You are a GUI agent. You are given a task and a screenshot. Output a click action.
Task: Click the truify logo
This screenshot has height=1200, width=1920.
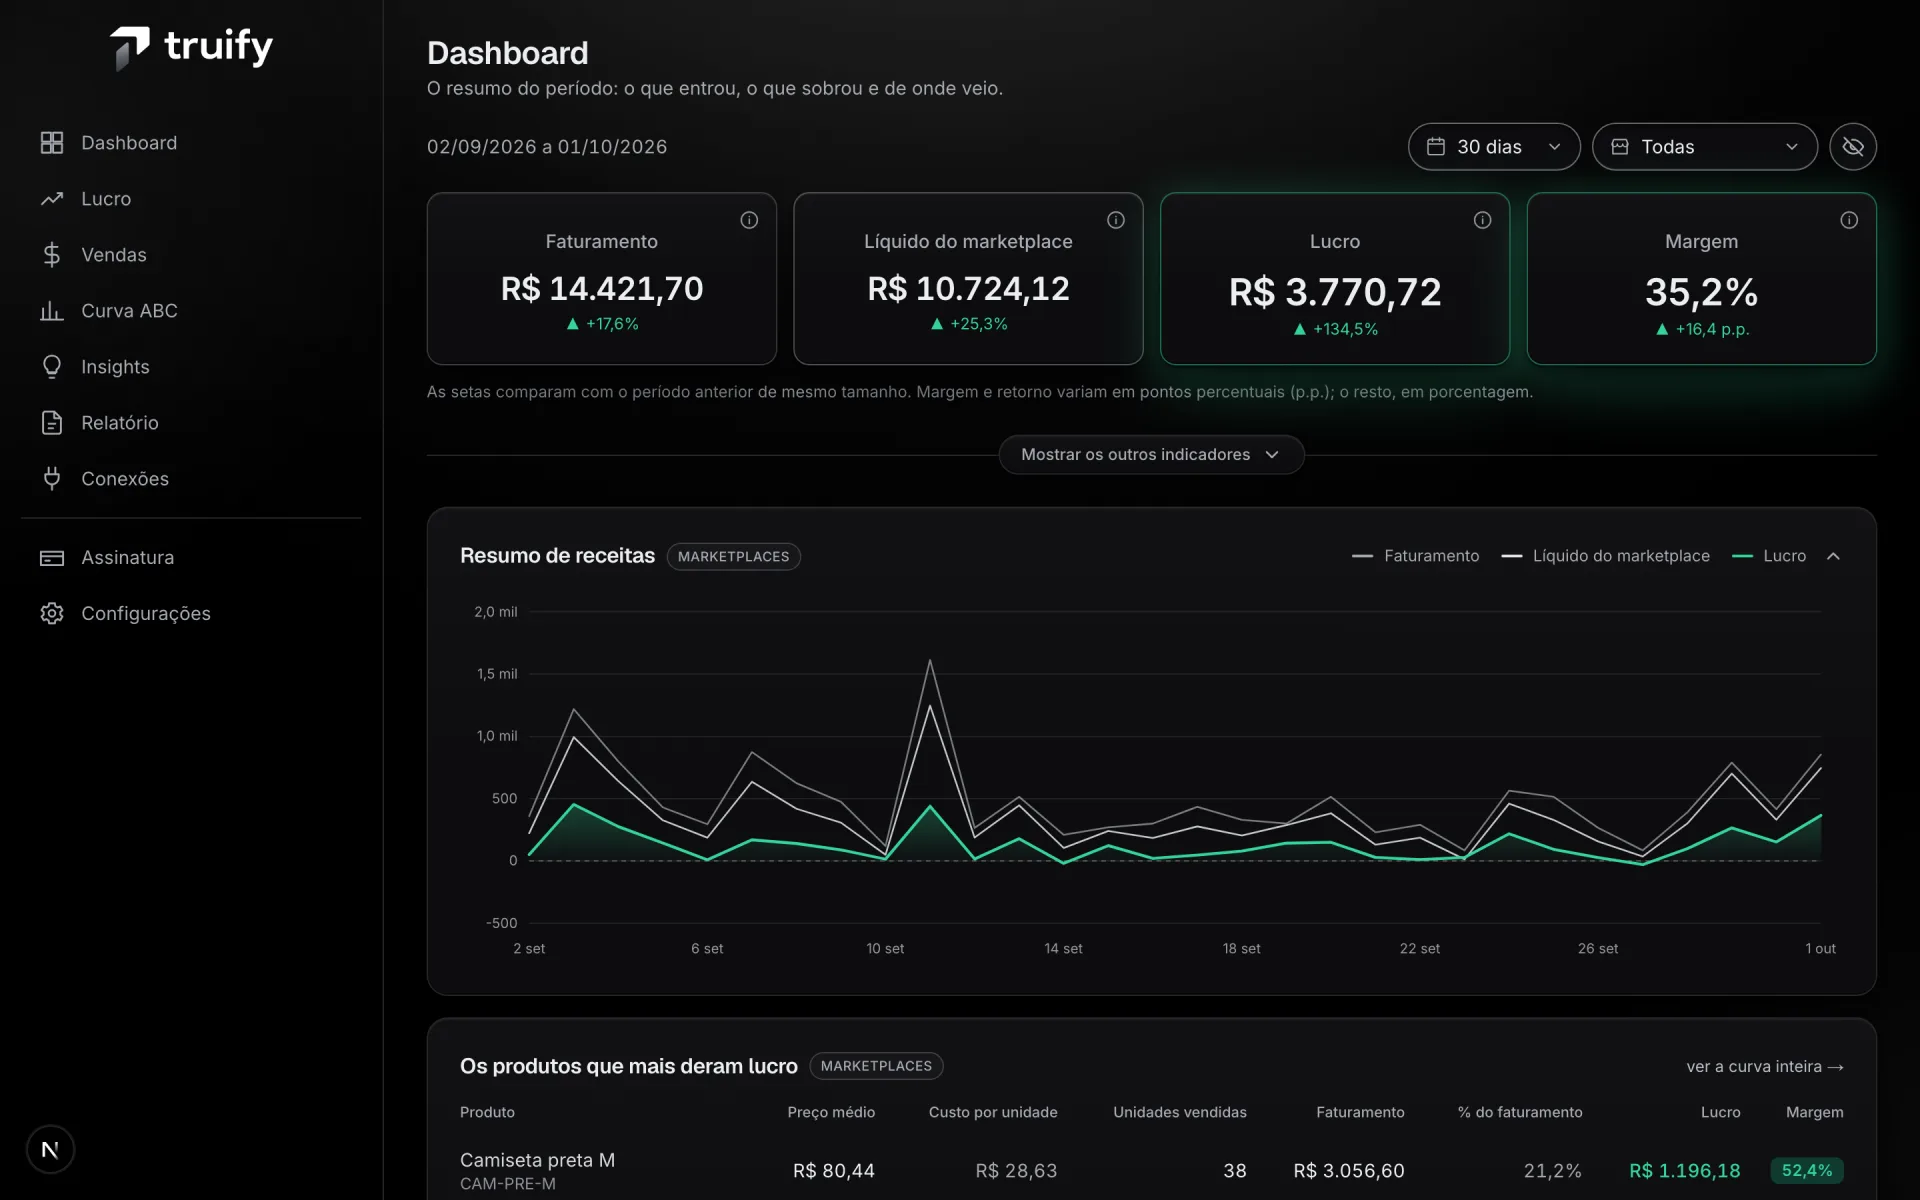191,47
